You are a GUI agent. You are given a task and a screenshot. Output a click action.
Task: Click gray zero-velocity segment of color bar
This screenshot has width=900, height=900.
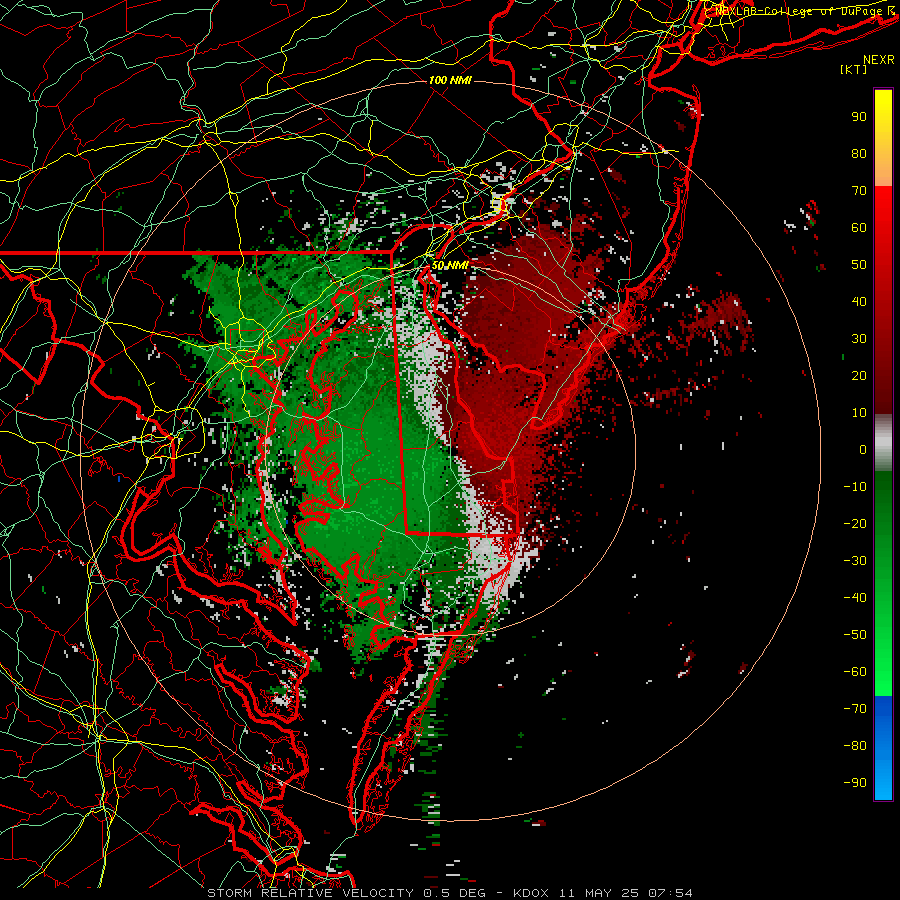[883, 443]
